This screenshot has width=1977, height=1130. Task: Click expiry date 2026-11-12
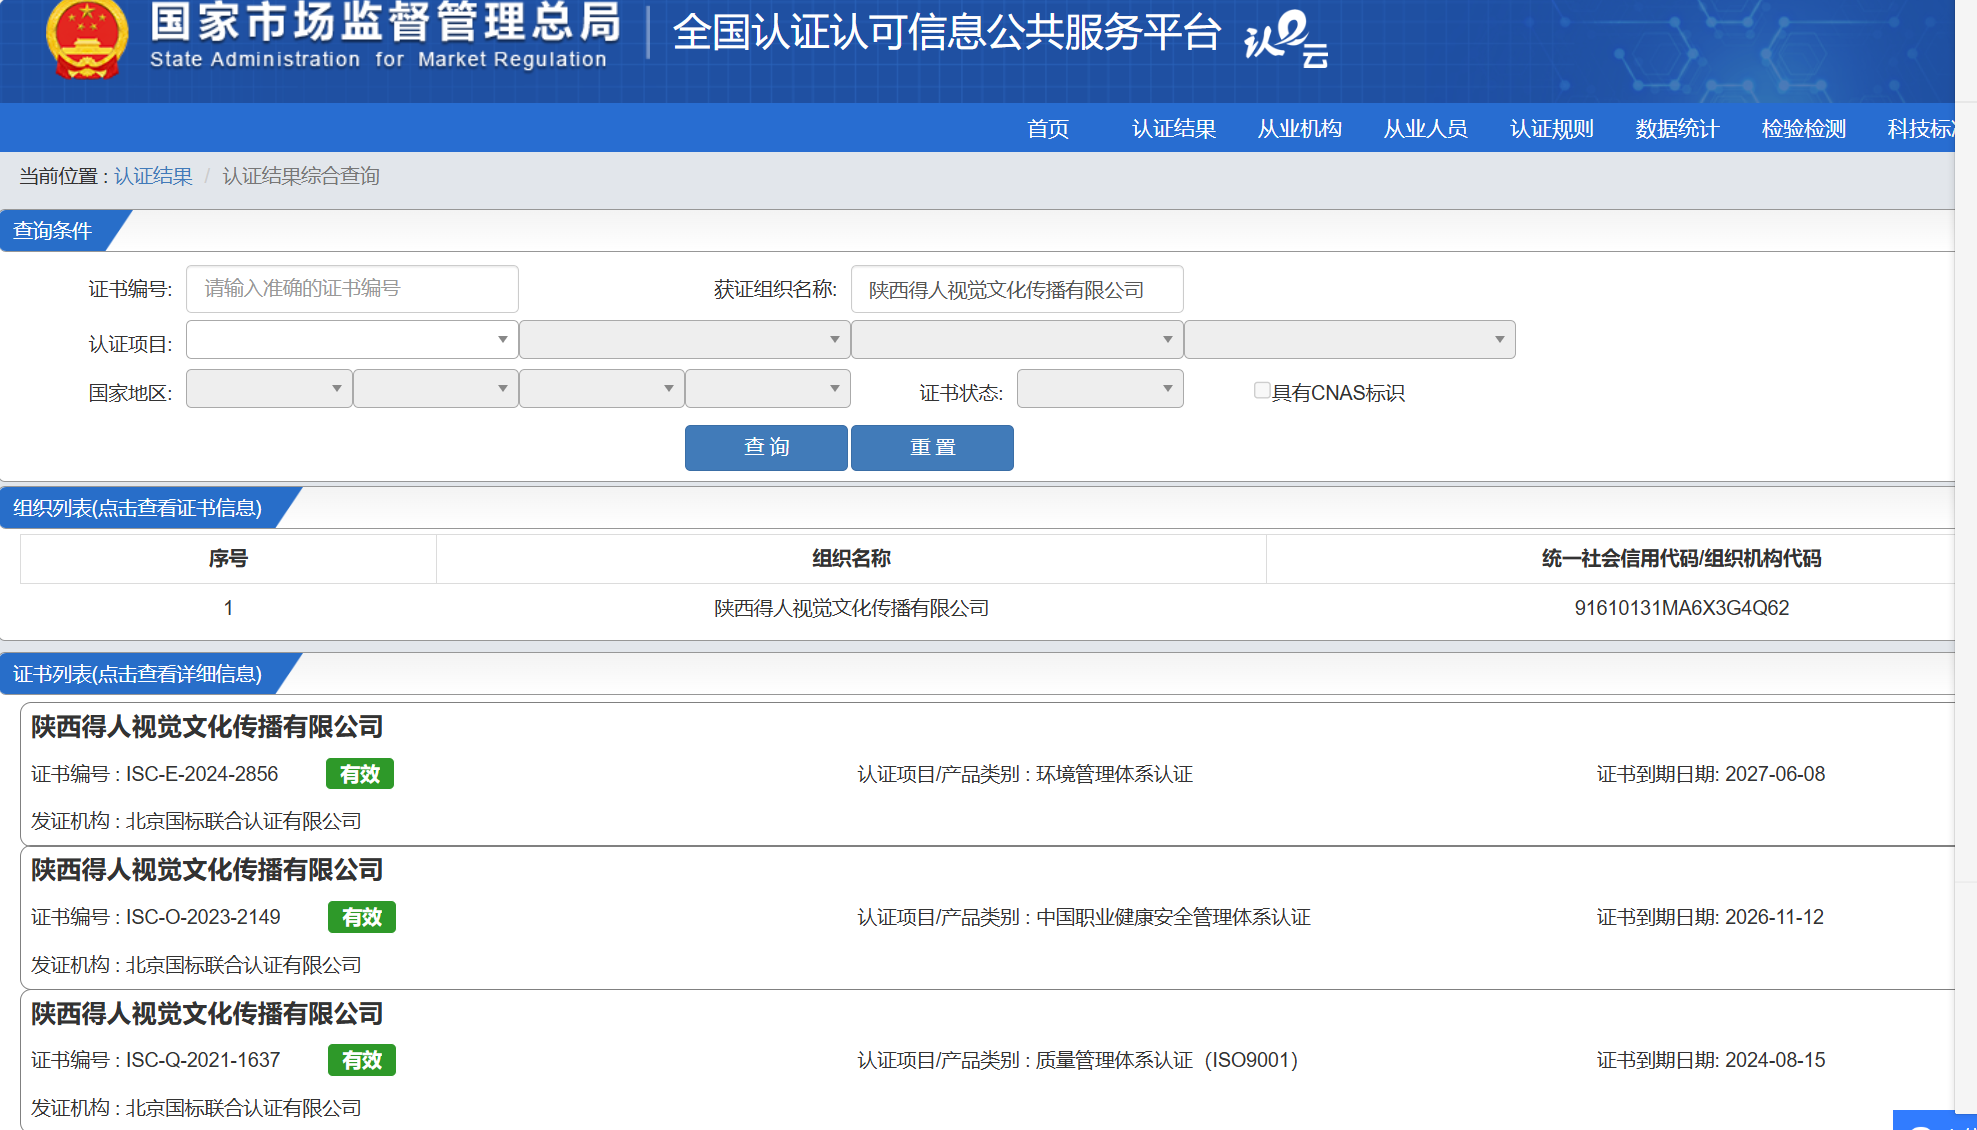coord(1774,917)
